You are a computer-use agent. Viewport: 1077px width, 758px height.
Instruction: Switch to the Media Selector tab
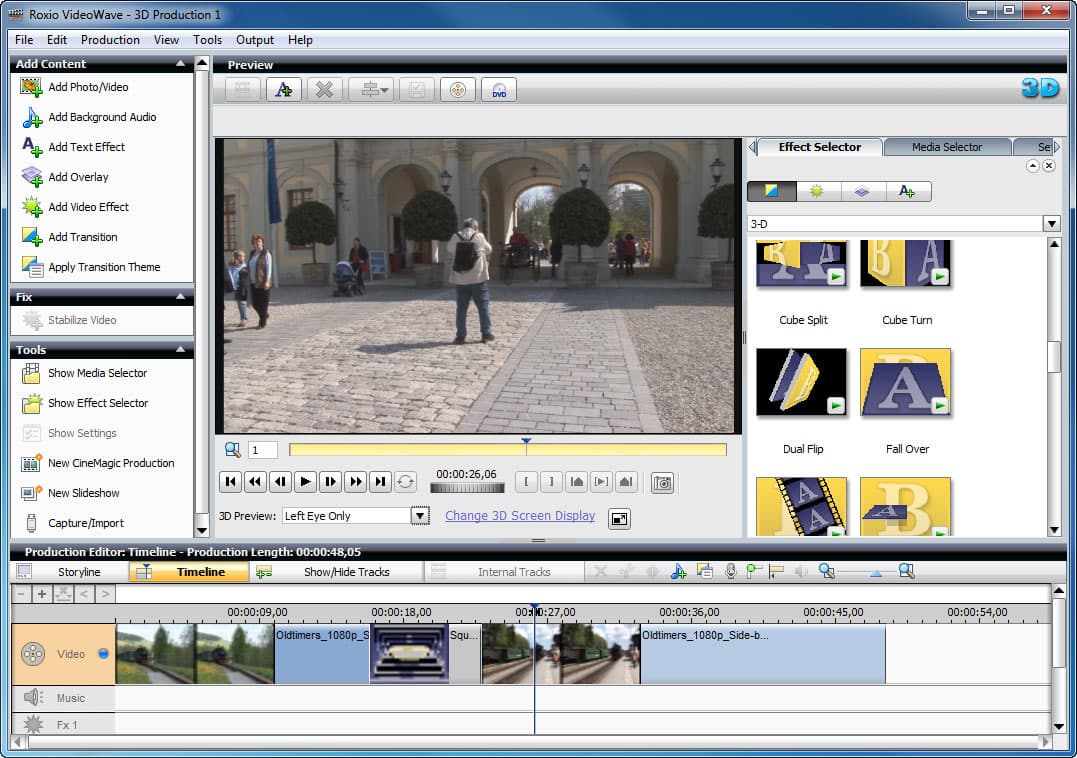click(x=946, y=147)
